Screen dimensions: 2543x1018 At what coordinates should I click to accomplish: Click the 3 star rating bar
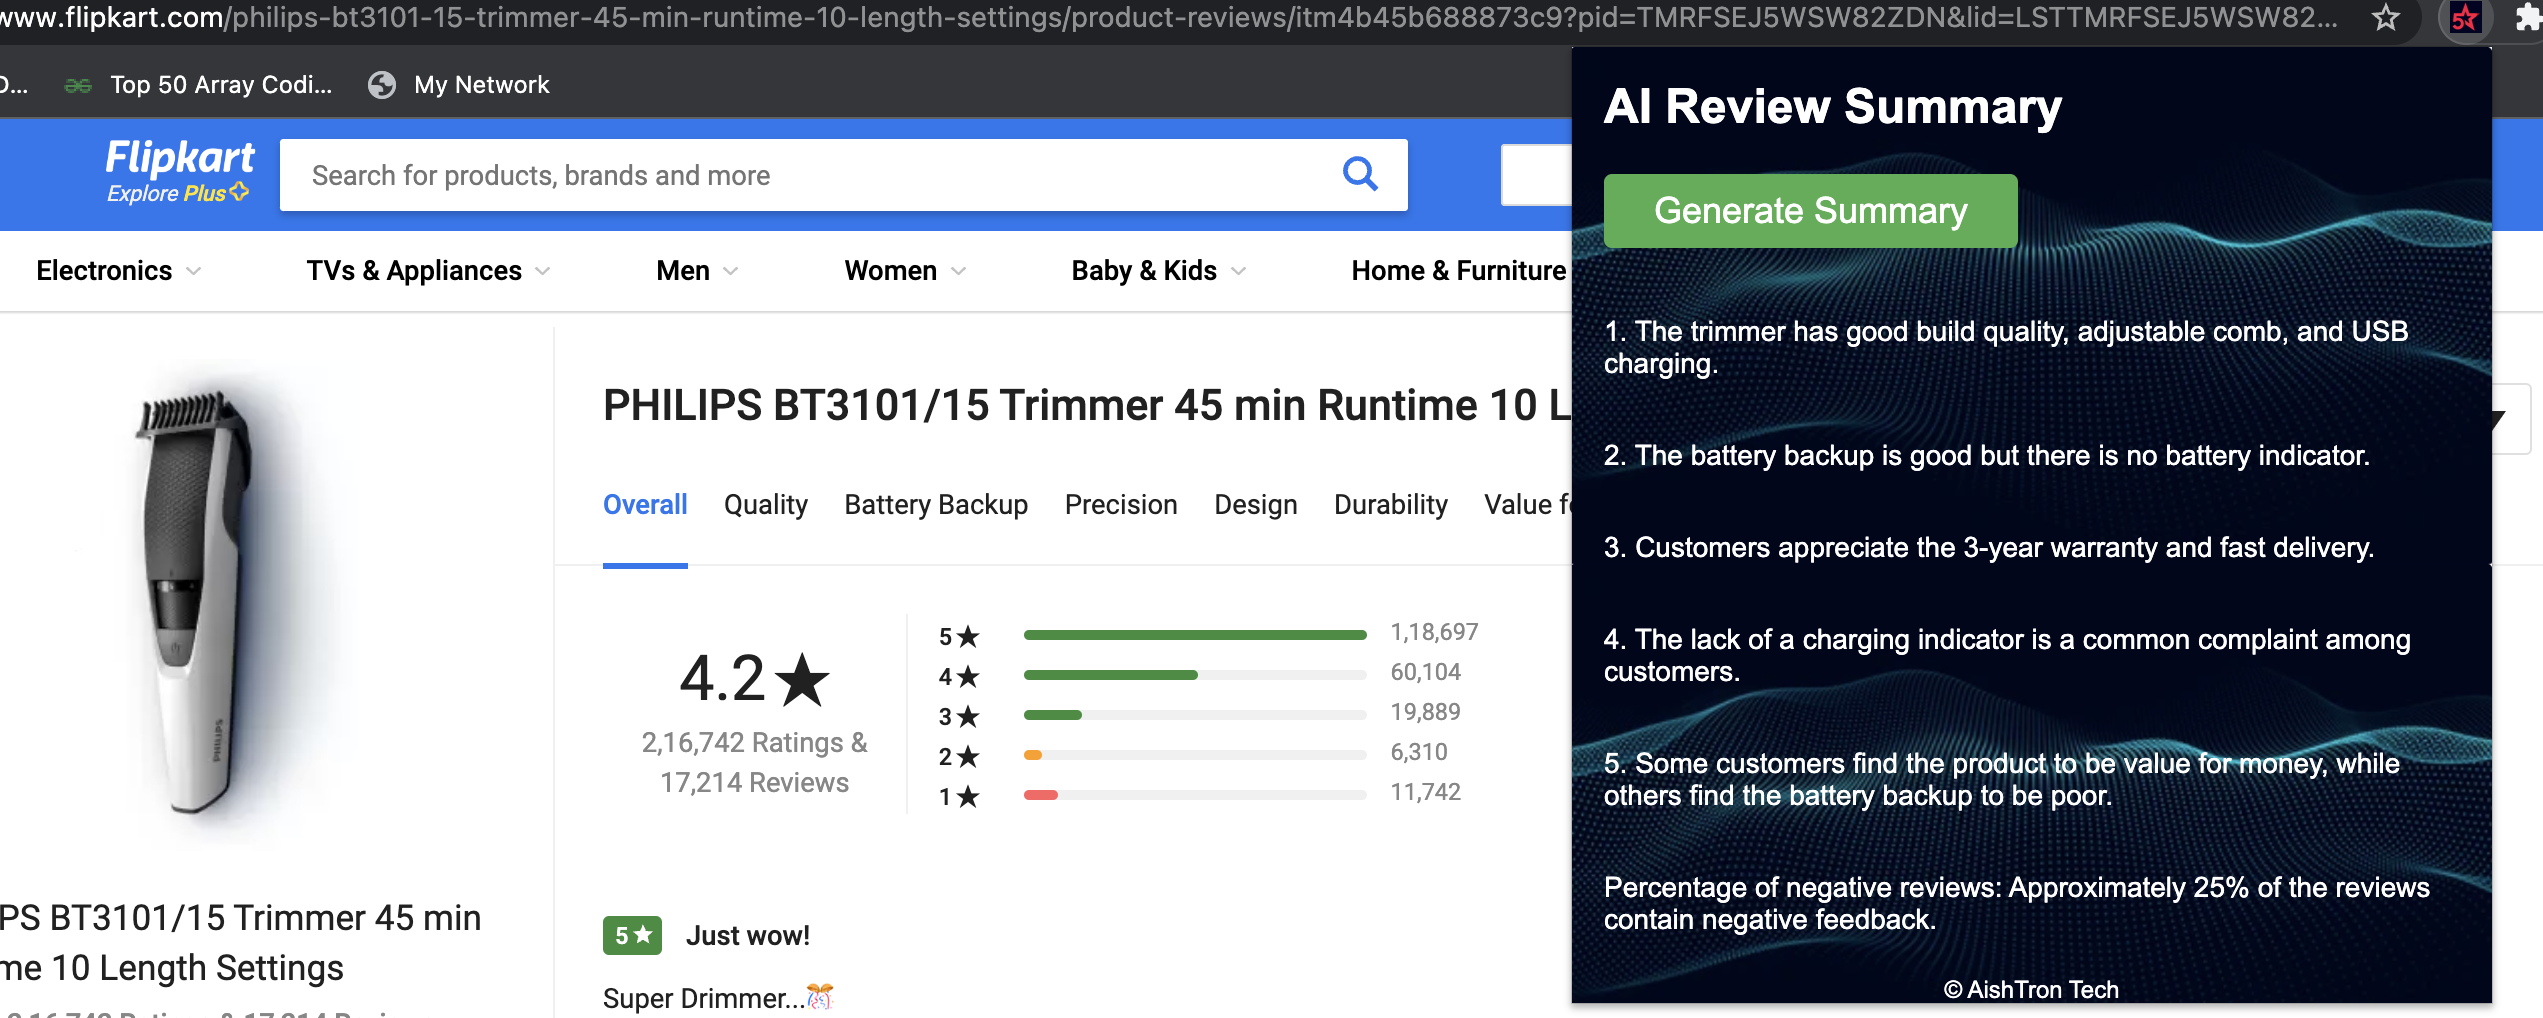[1195, 715]
